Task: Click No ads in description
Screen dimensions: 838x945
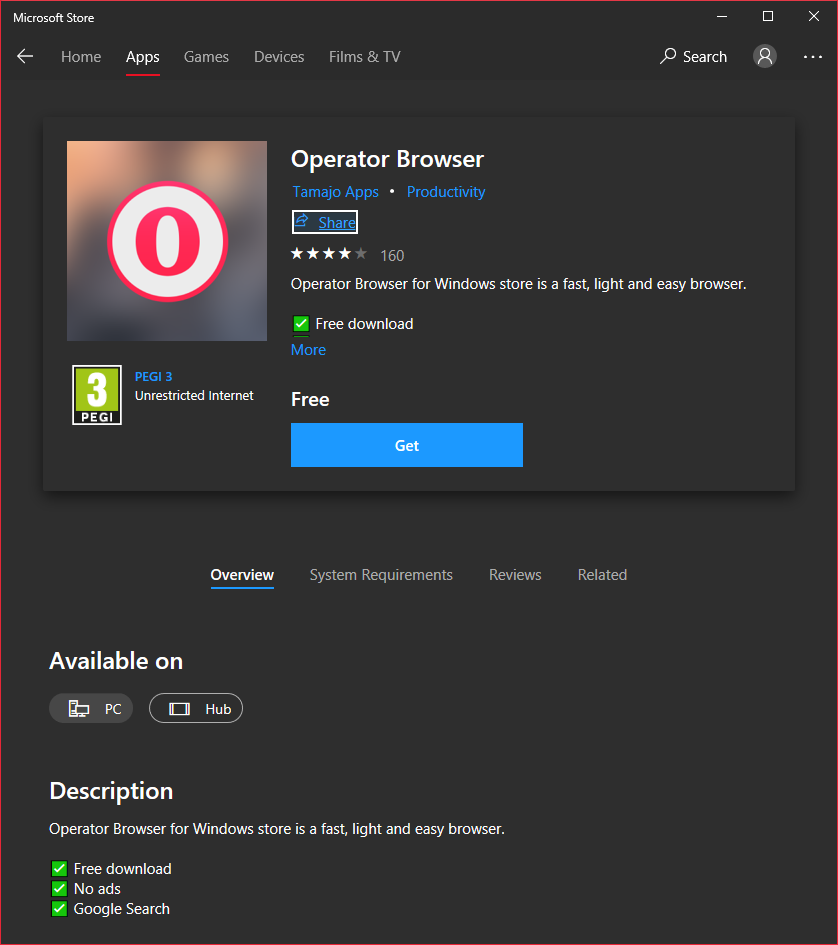Action: (x=97, y=889)
